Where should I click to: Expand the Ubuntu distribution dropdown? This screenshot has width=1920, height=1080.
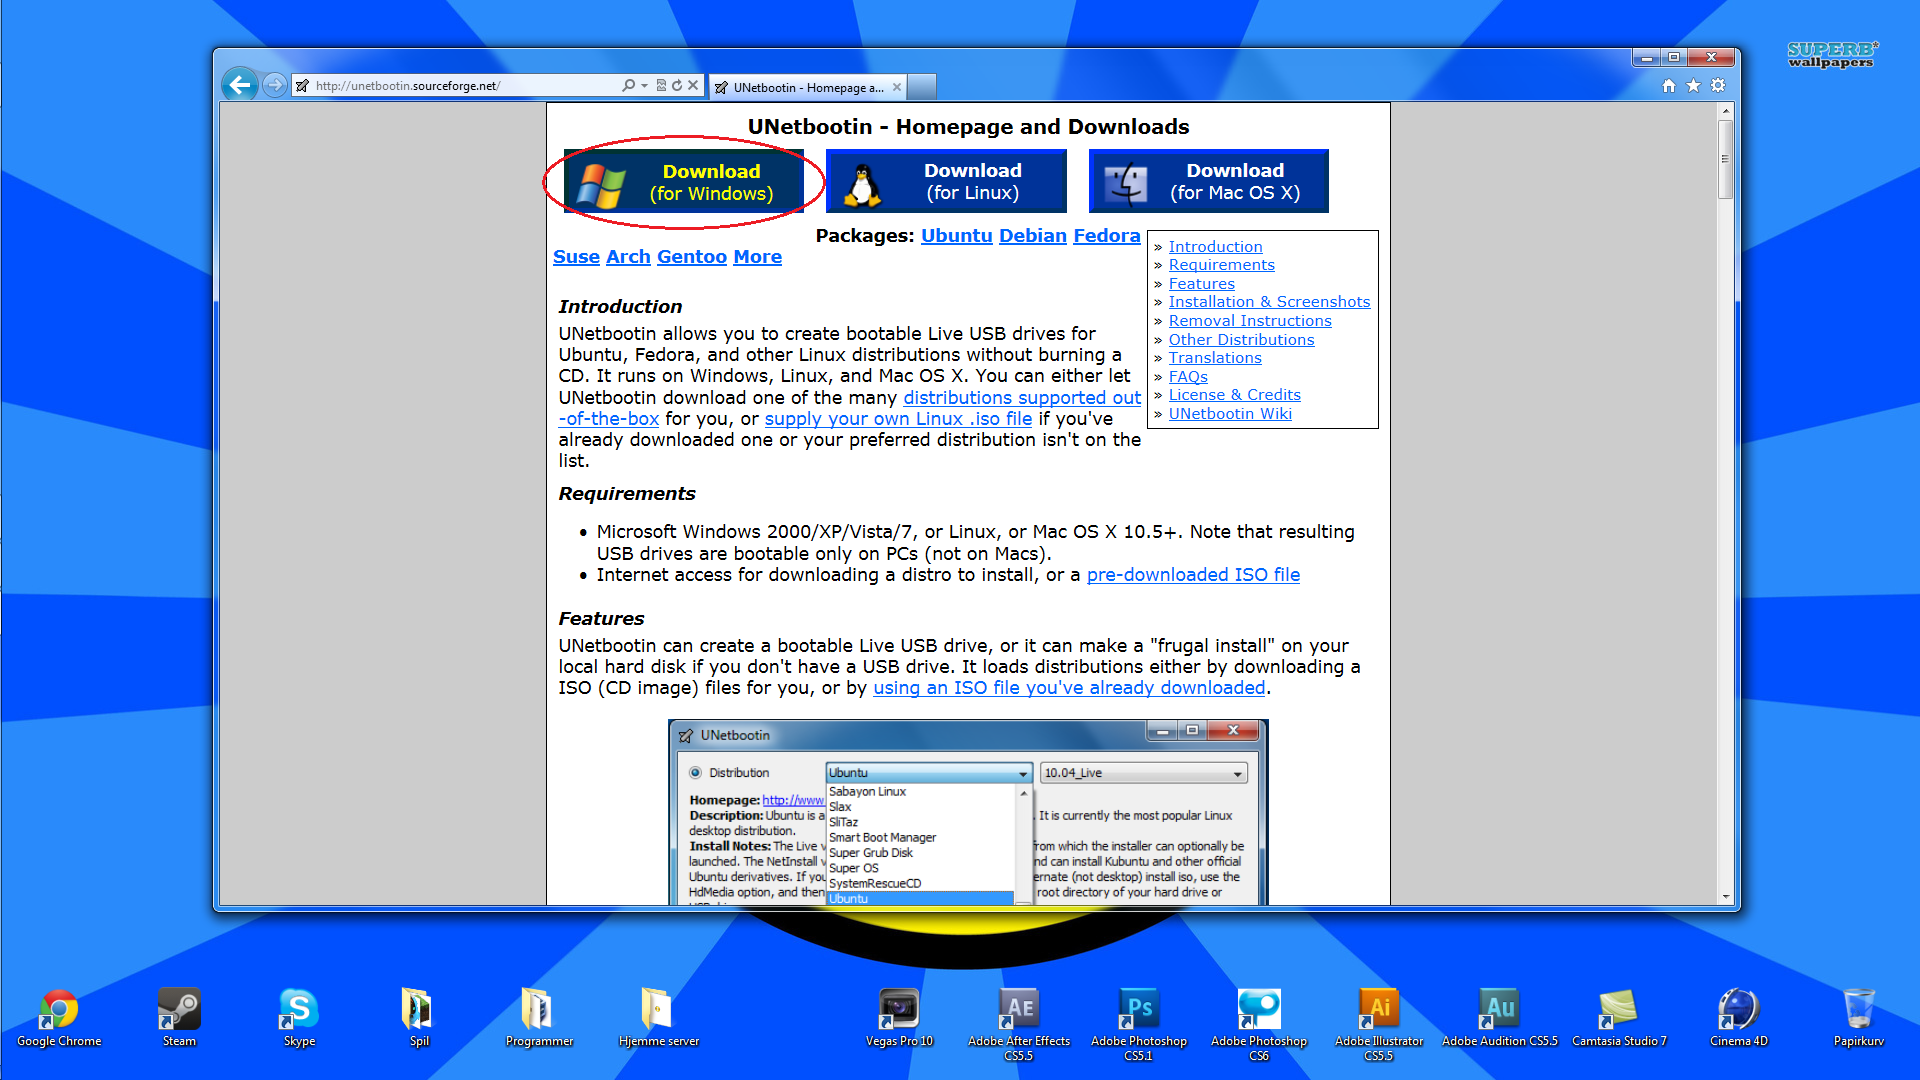[x=1022, y=774]
